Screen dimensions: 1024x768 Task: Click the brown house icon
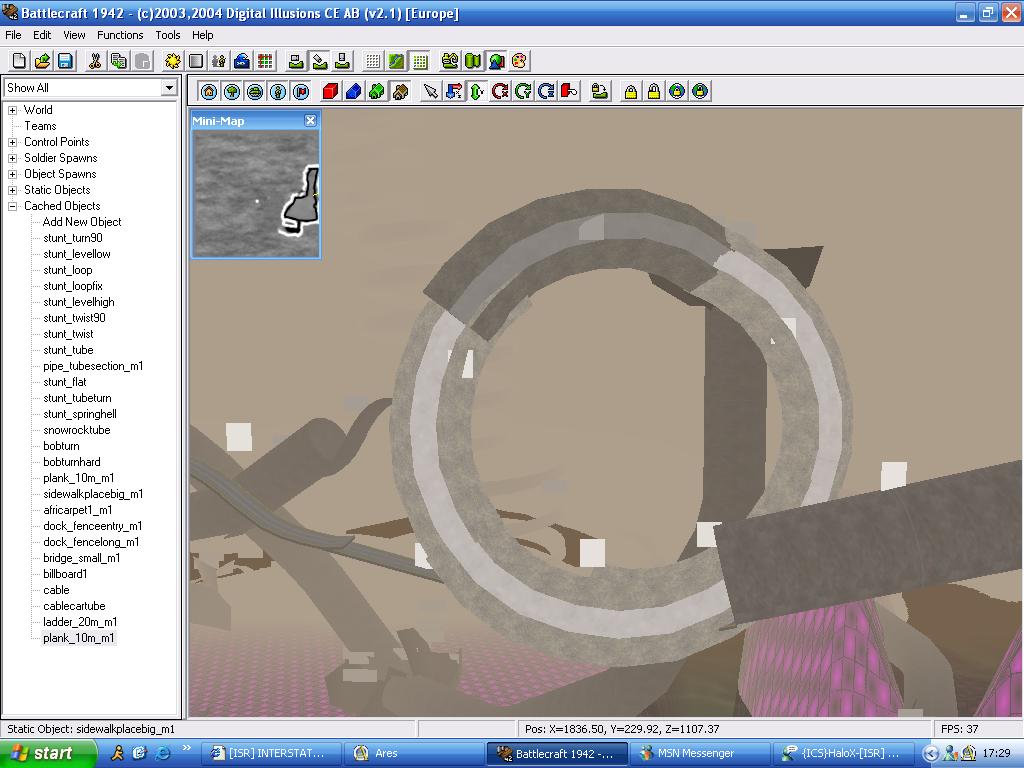click(400, 91)
